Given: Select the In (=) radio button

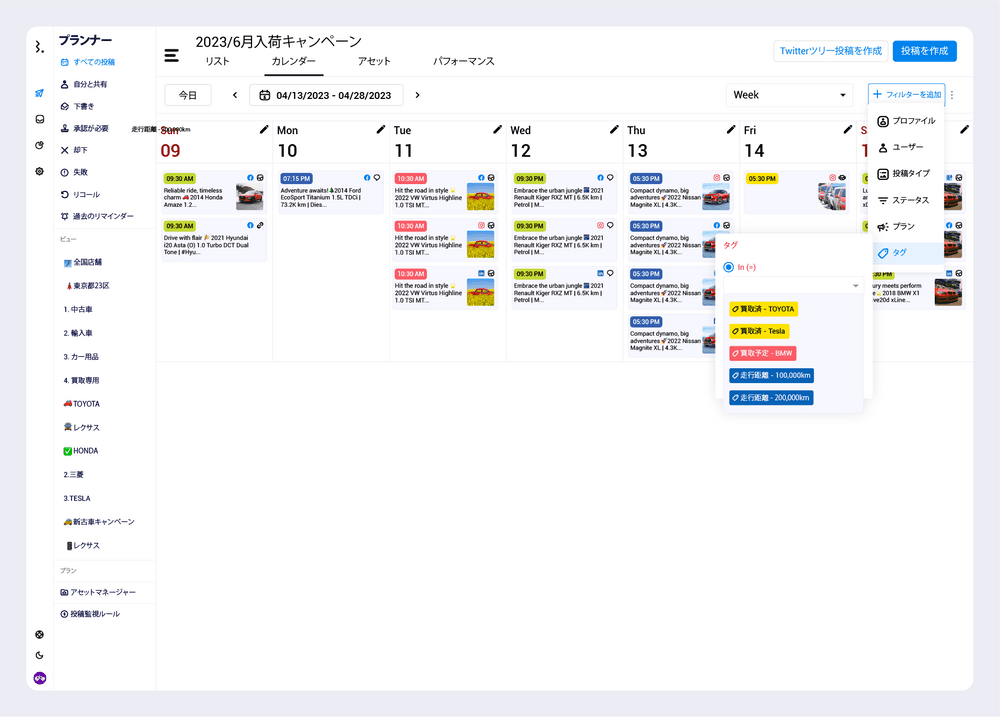Looking at the screenshot, I should [x=729, y=267].
